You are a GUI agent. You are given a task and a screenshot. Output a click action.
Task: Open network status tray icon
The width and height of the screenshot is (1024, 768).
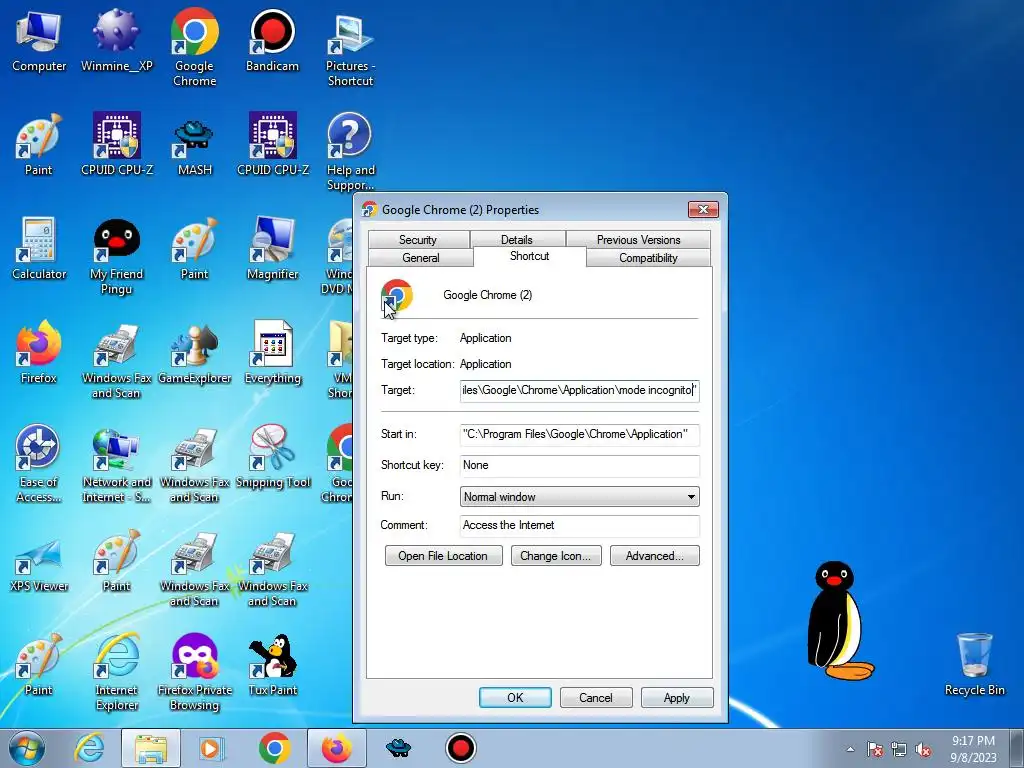[x=899, y=749]
